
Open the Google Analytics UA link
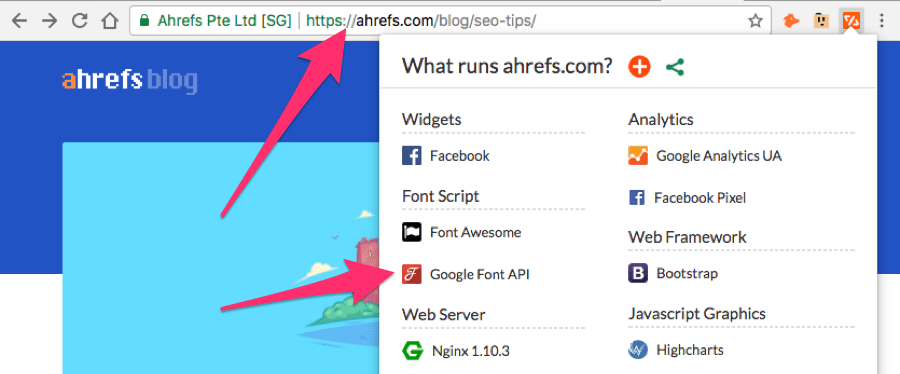point(719,155)
